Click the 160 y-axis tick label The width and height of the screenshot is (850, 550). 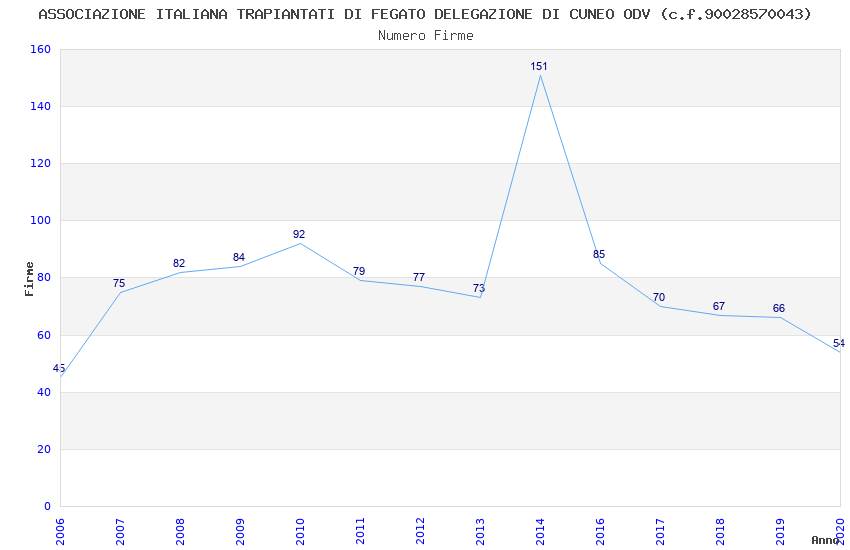(41, 49)
